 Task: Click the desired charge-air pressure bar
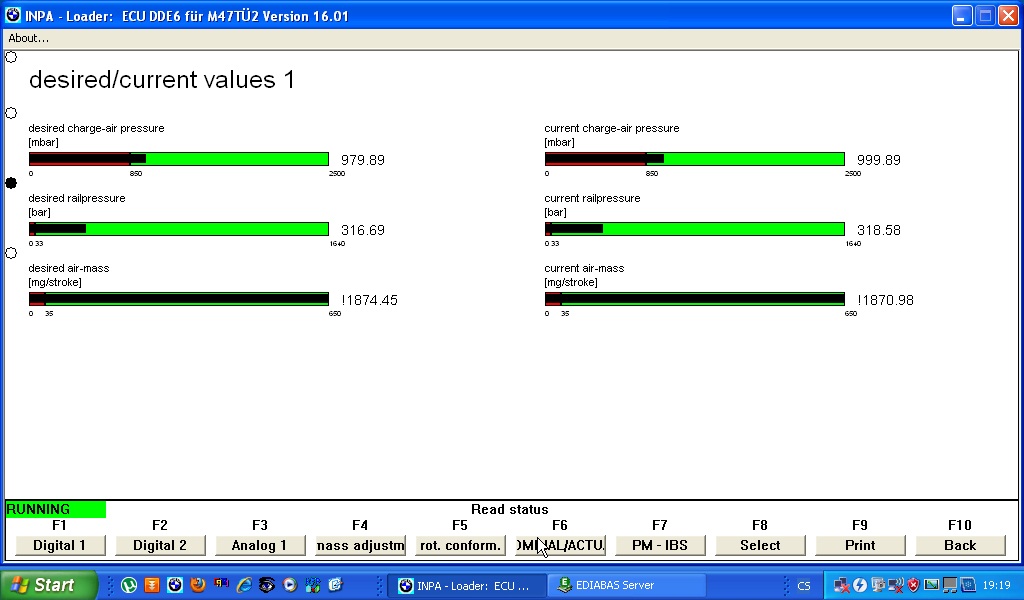click(178, 159)
